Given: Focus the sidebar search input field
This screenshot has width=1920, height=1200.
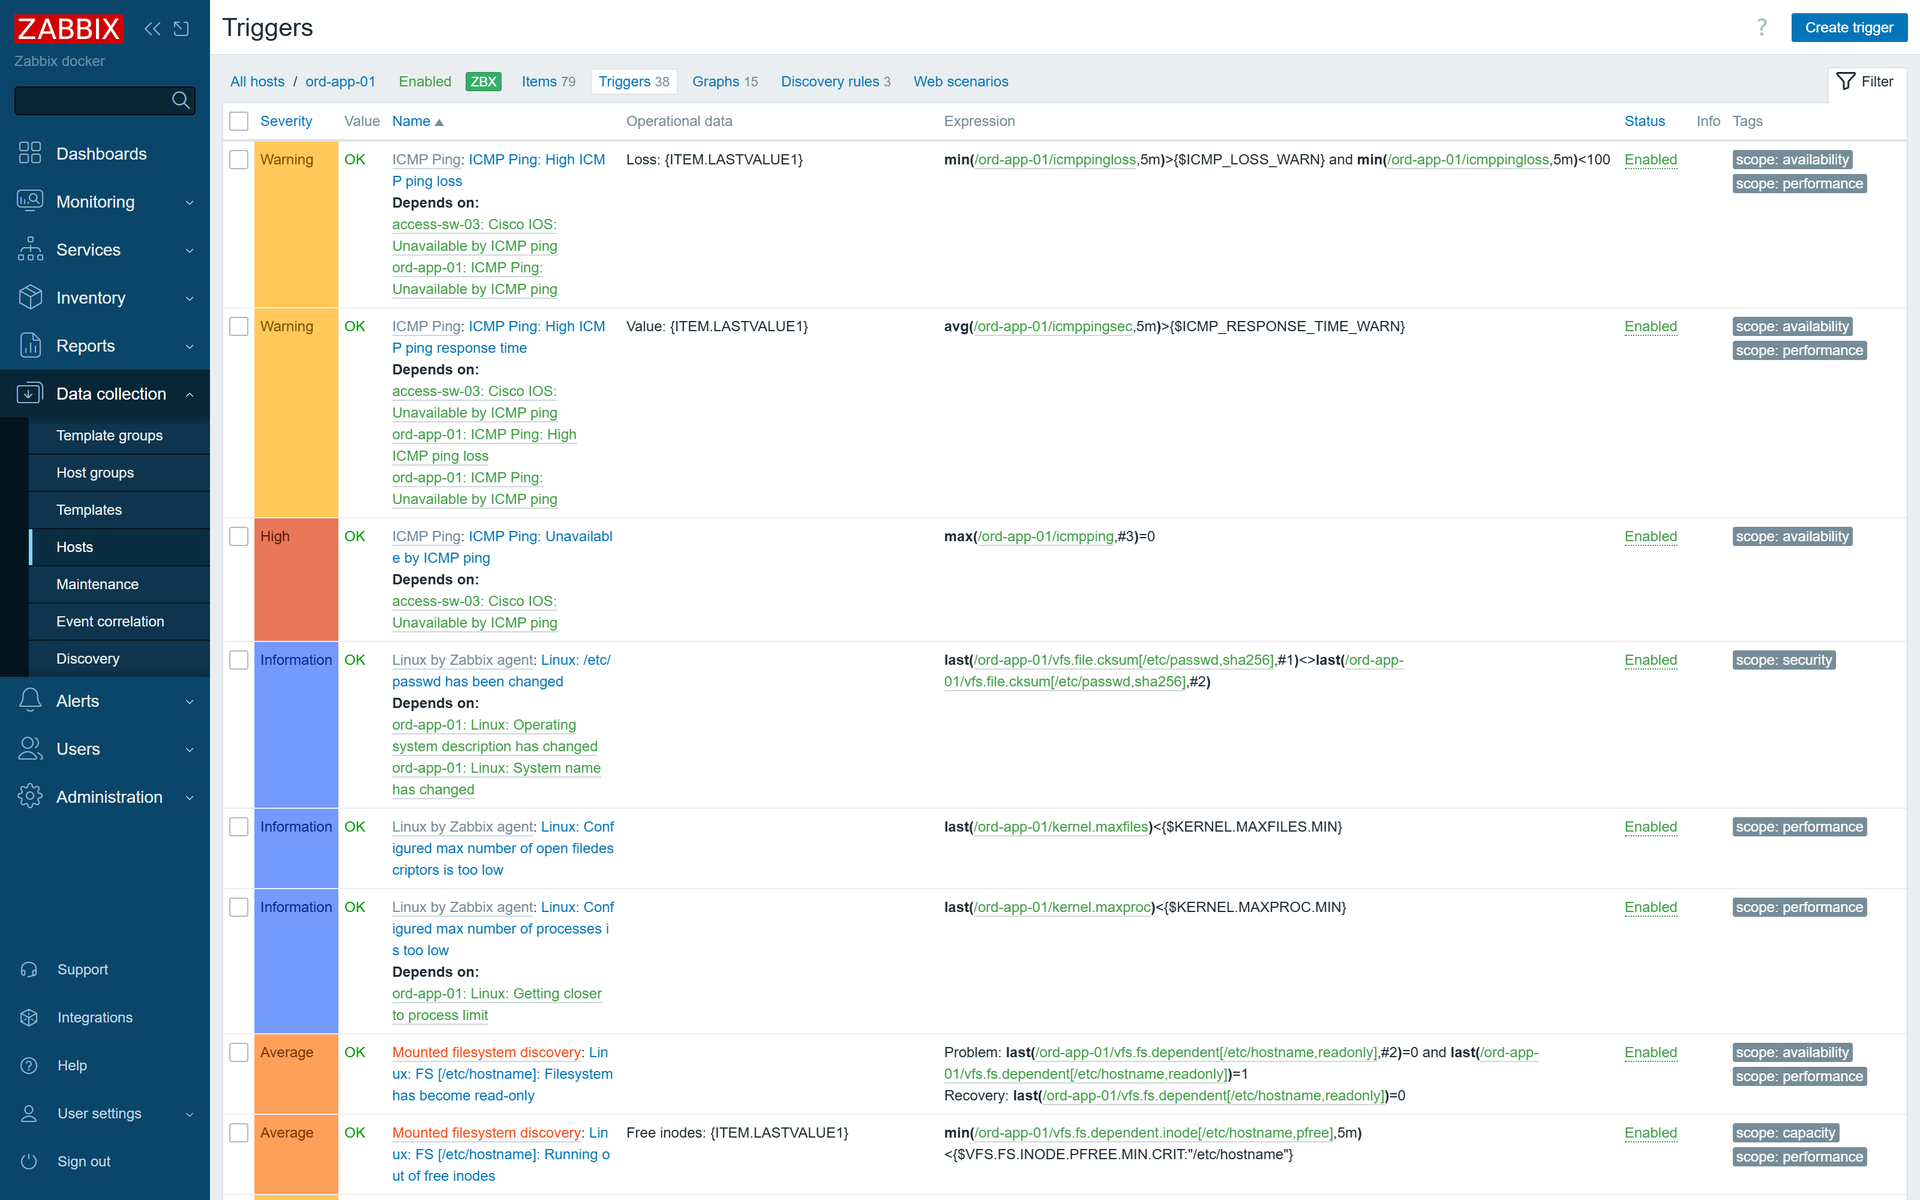Looking at the screenshot, I should click(92, 100).
